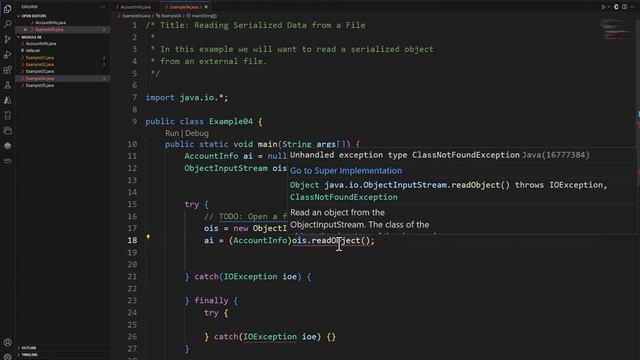Open Explorer views and more actions ellipsis
The height and width of the screenshot is (360, 640).
tap(102, 7)
